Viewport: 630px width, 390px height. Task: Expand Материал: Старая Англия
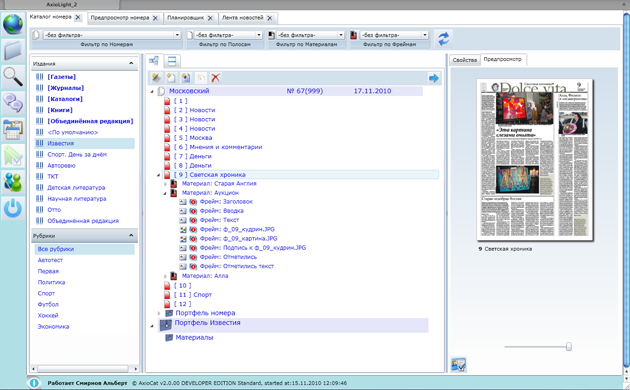tap(165, 184)
